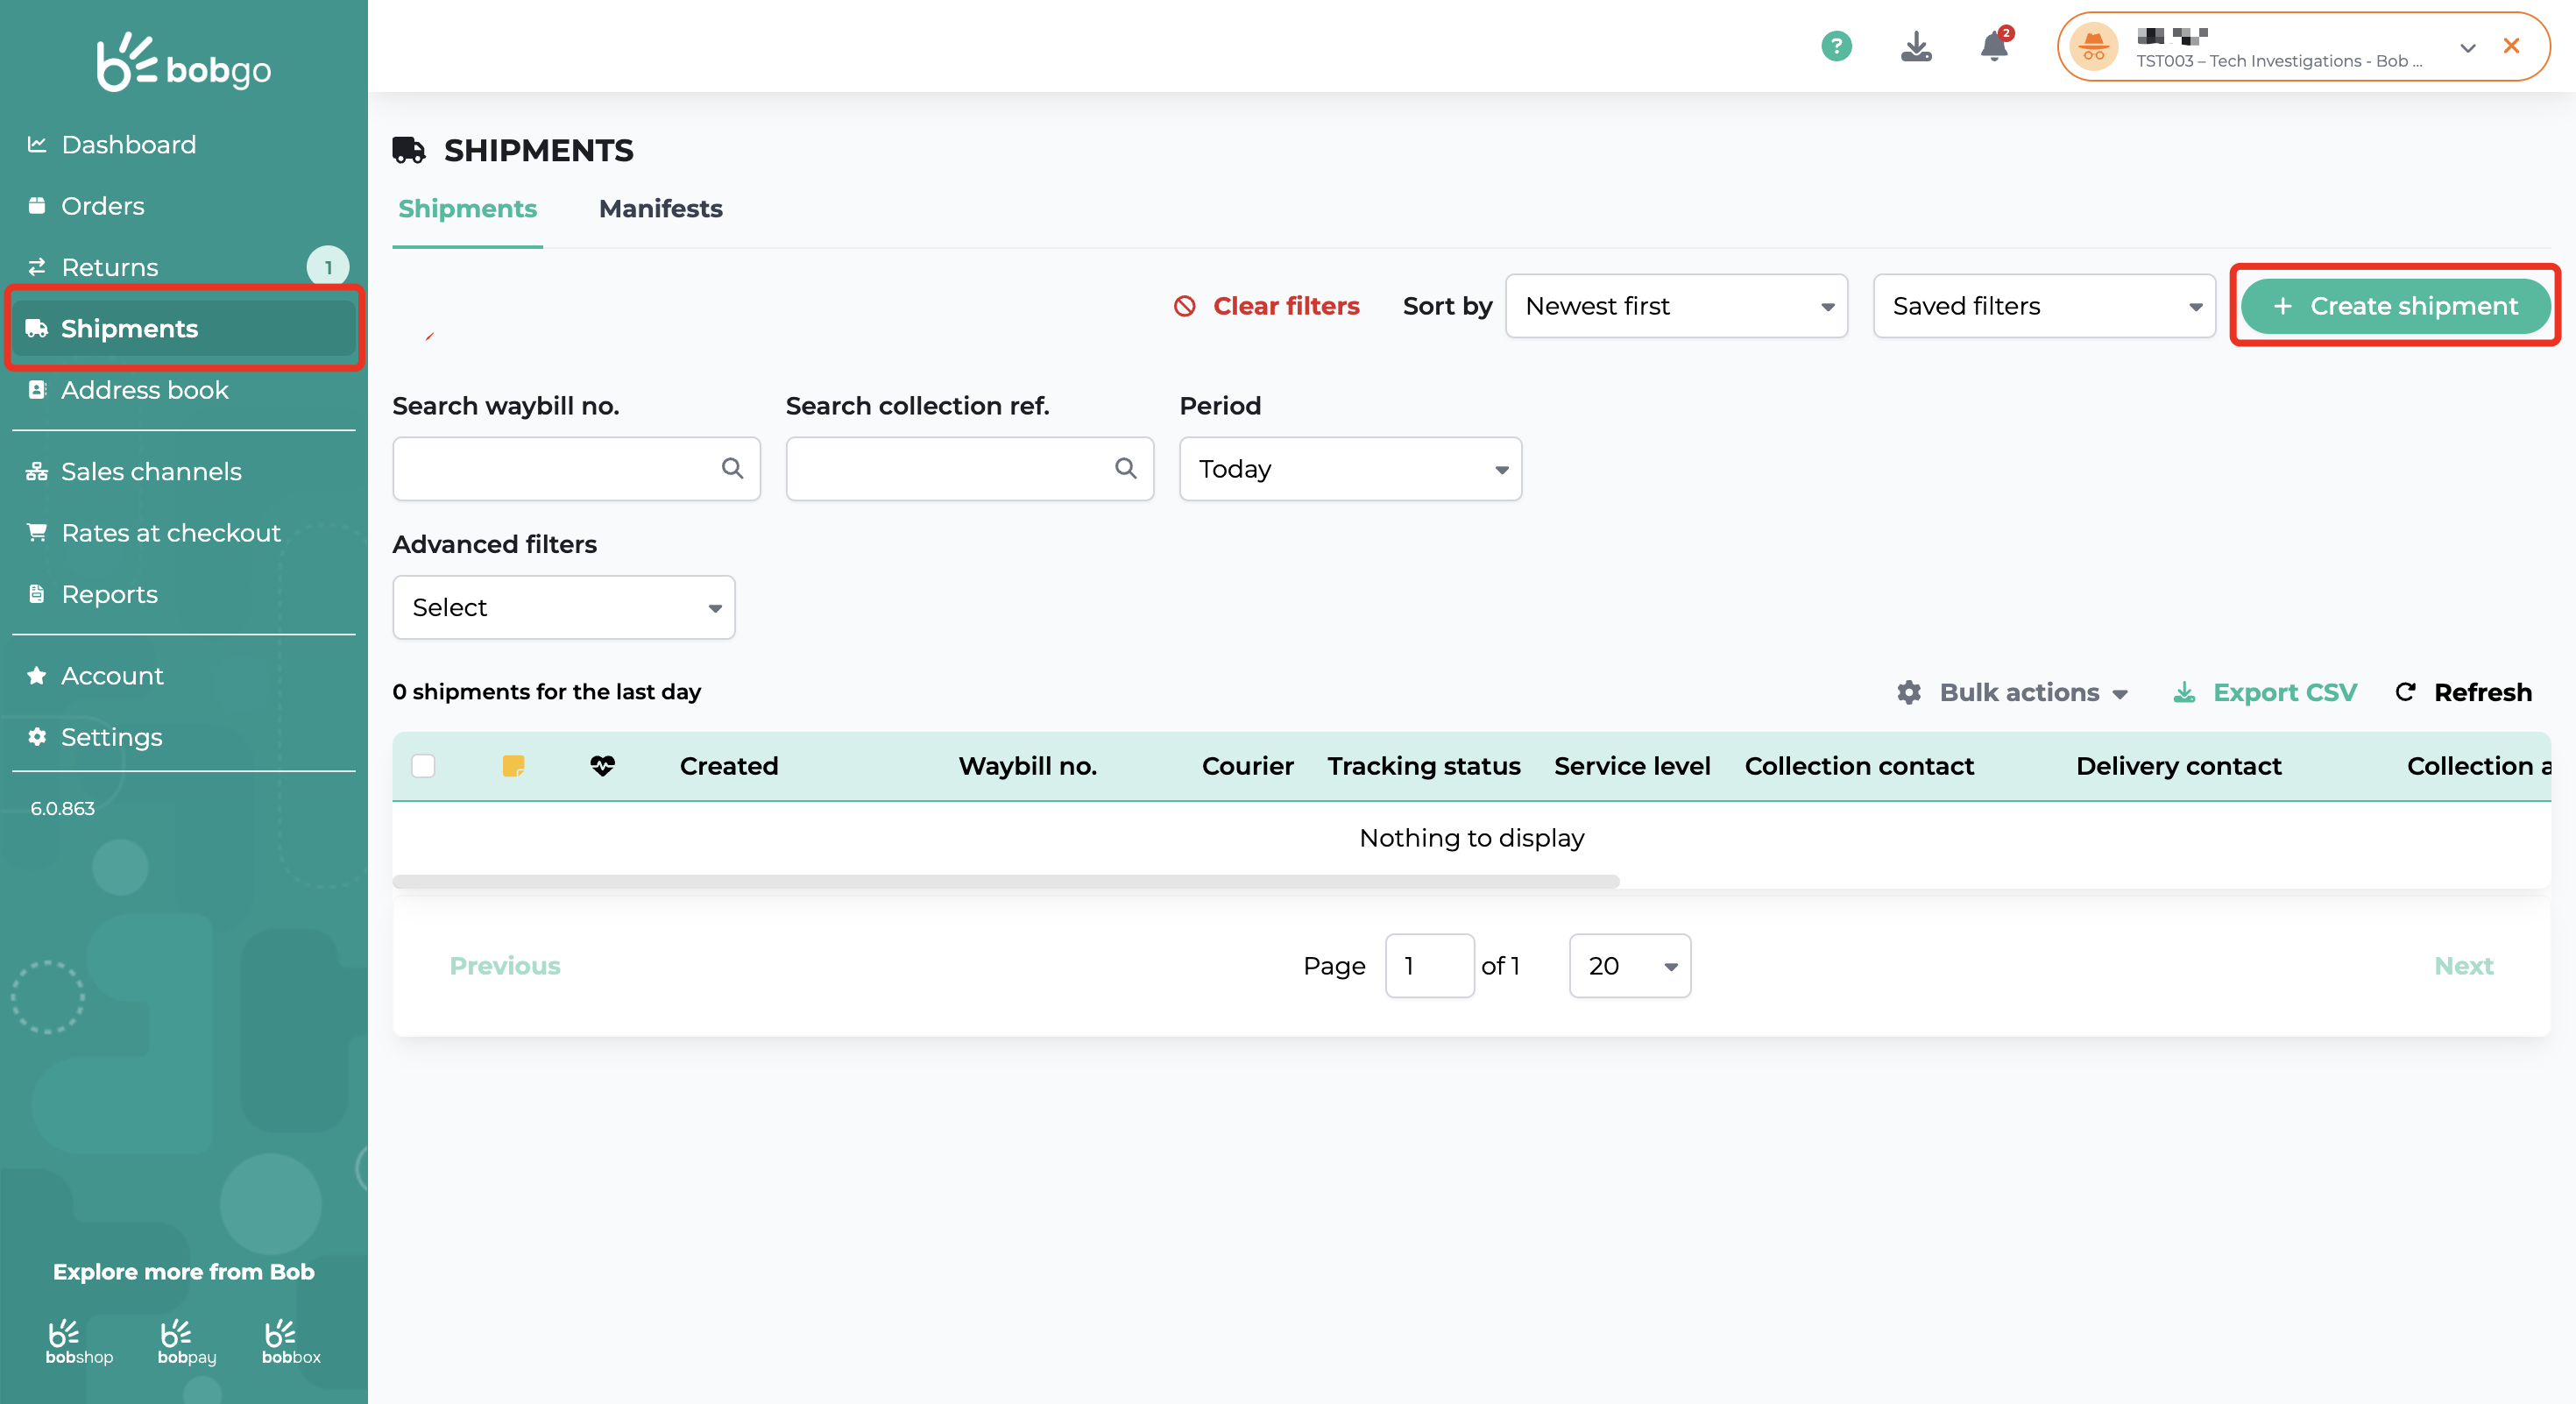The width and height of the screenshot is (2576, 1404).
Task: Click the Previous page link
Action: (x=504, y=966)
